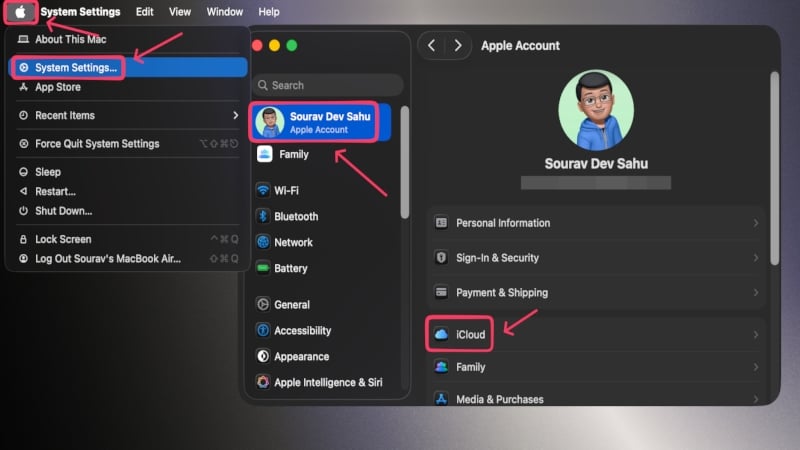Screen dimensions: 800x450
Task: Click the iCloud cloud icon
Action: click(x=441, y=335)
